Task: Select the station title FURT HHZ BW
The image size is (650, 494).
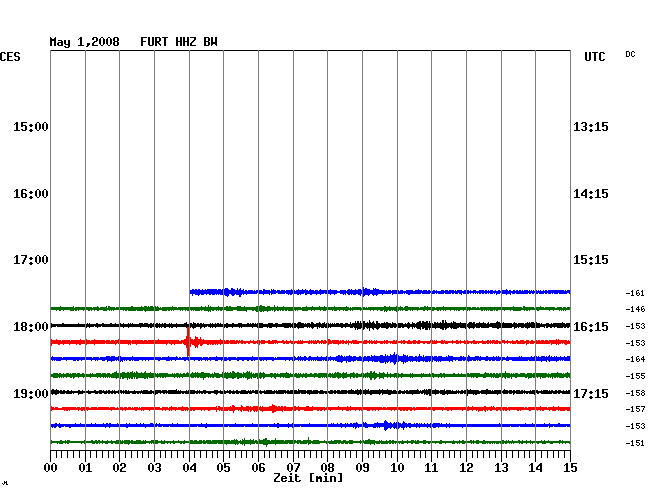Action: click(179, 42)
